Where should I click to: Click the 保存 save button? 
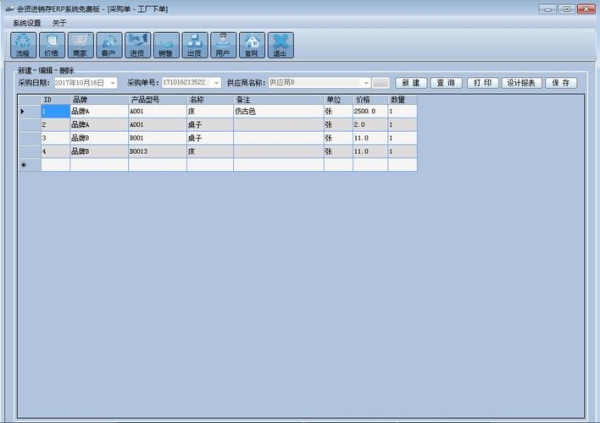tap(561, 83)
